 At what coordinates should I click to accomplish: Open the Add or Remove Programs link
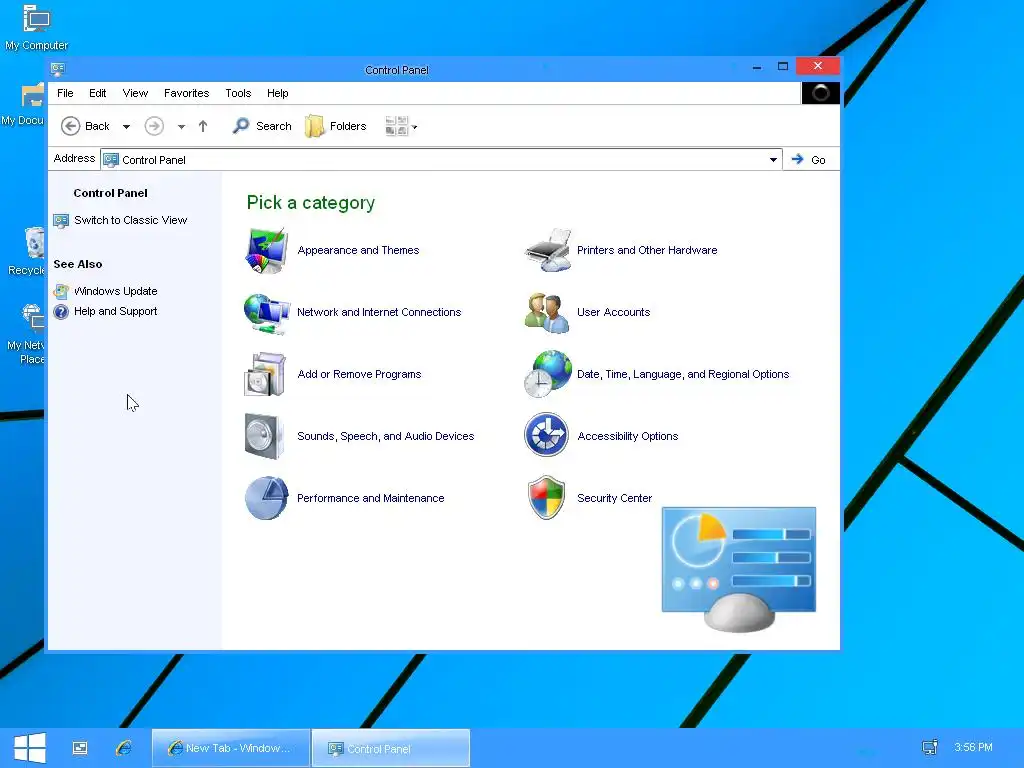click(359, 374)
